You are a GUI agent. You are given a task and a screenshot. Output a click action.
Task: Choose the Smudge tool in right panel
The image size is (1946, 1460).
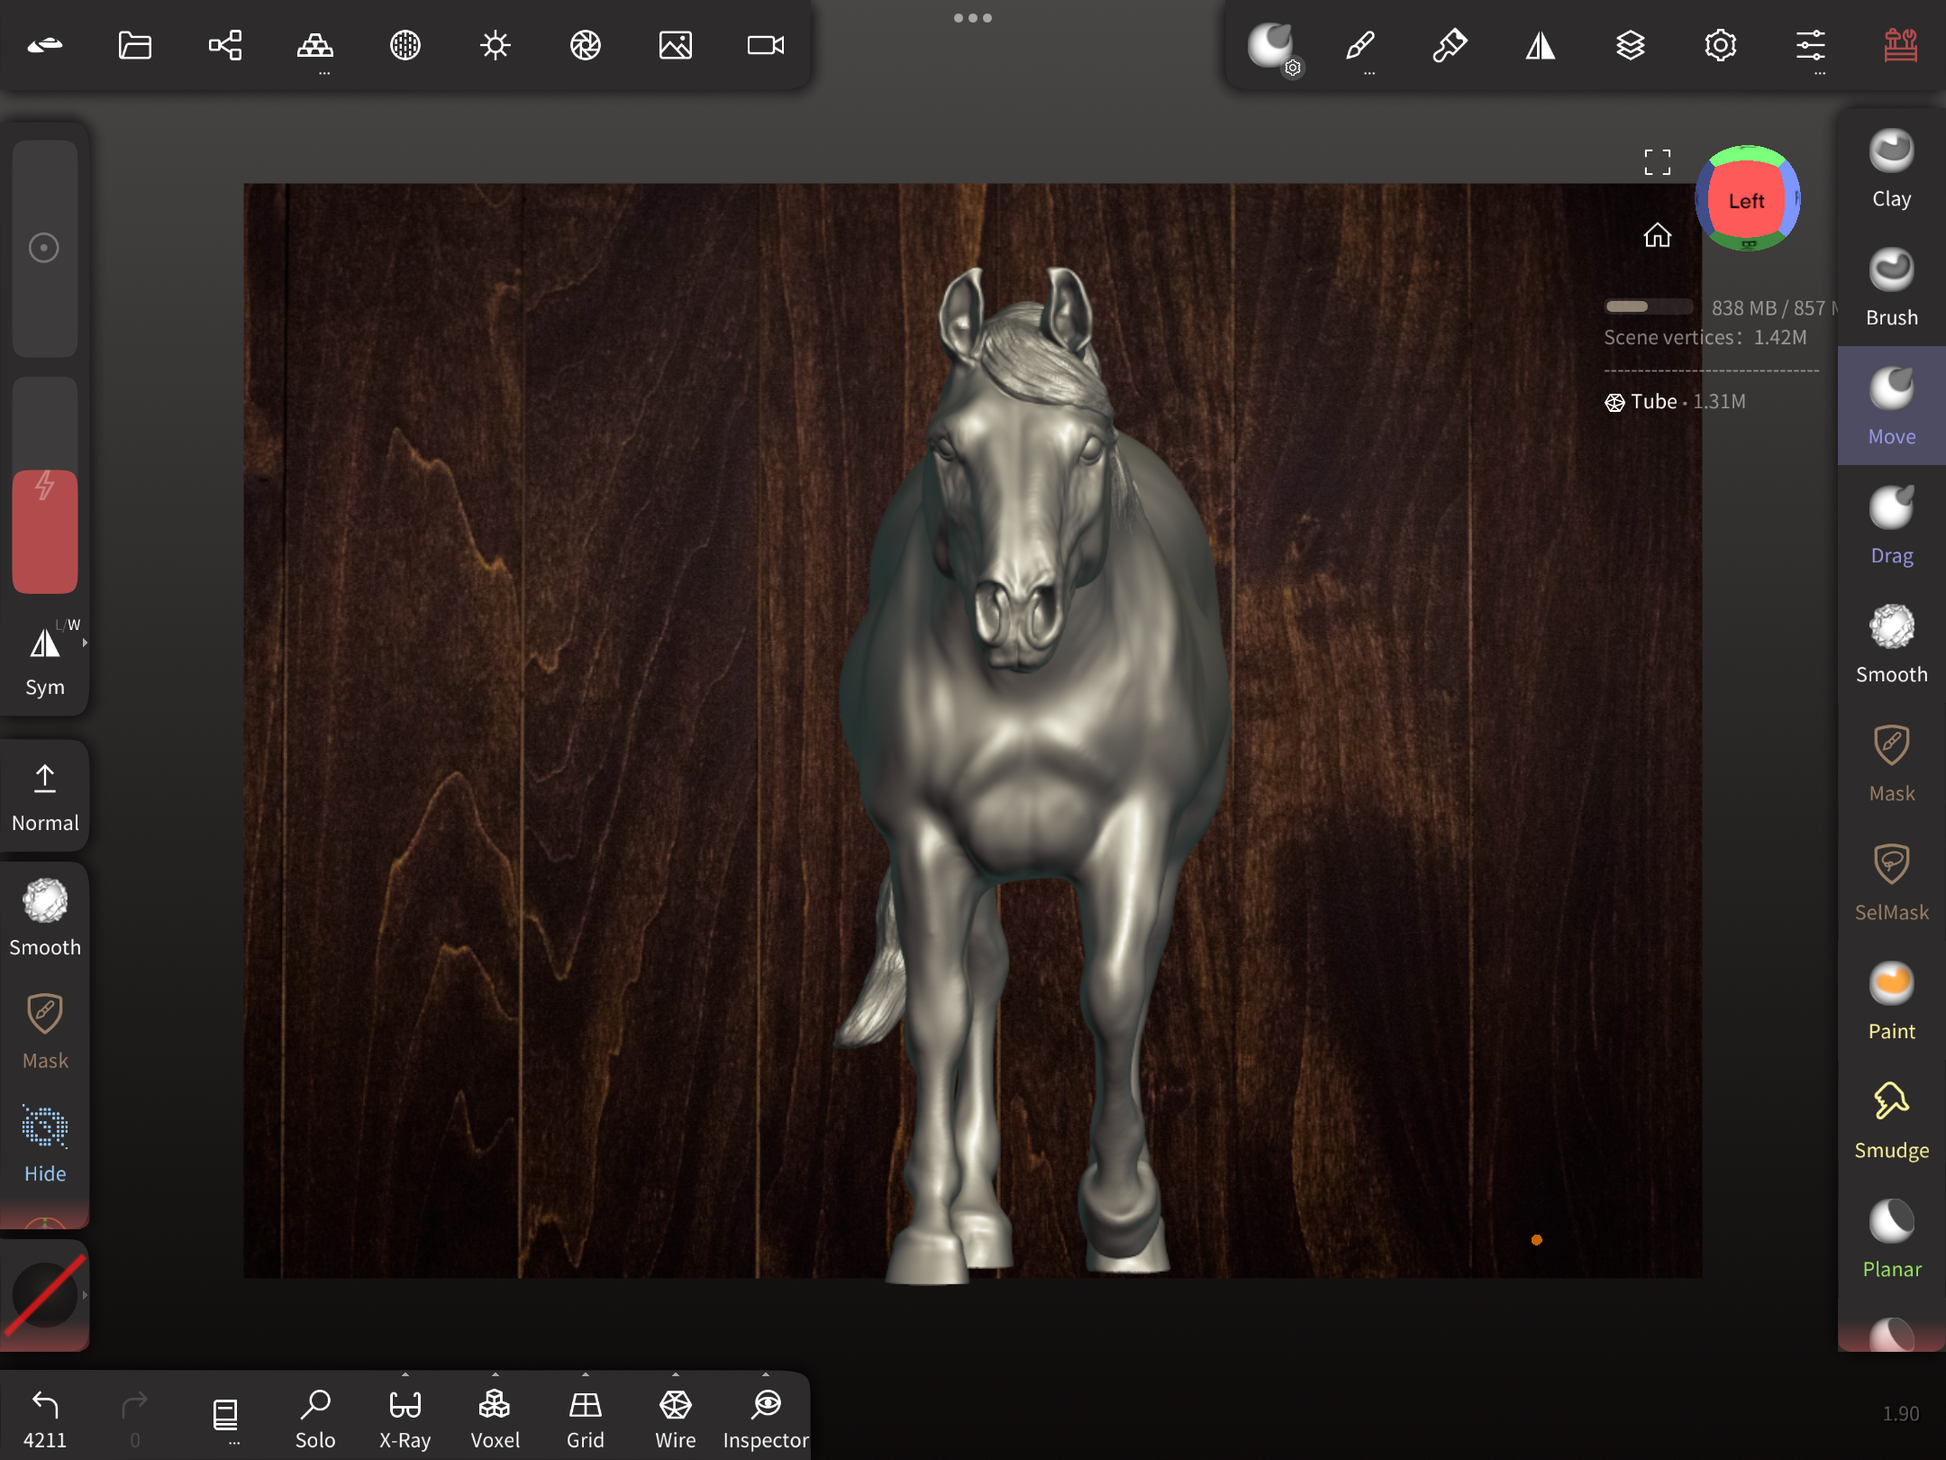[1890, 1120]
